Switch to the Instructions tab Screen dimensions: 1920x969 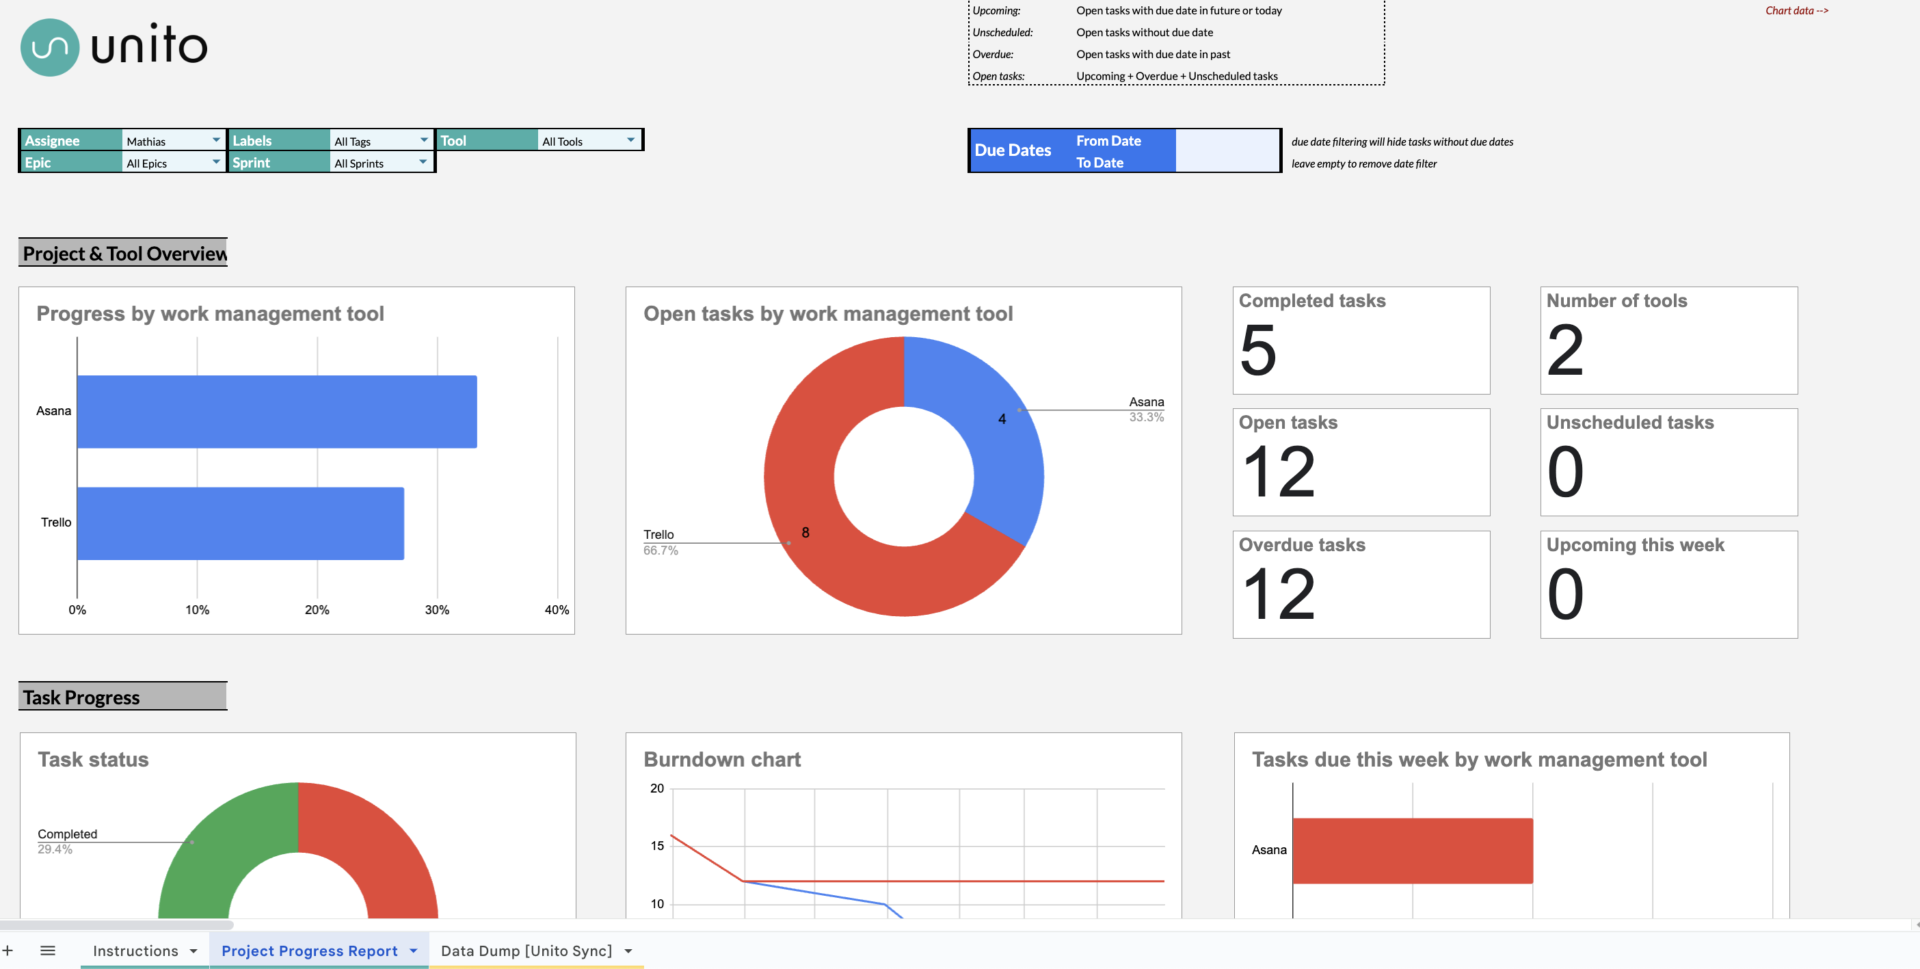click(x=135, y=950)
